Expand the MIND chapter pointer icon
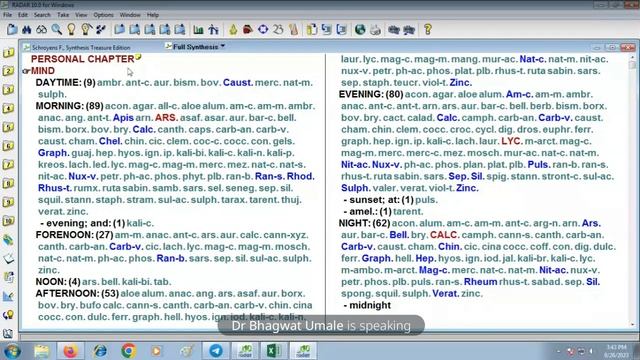640x360 pixels. pyautogui.click(x=27, y=71)
